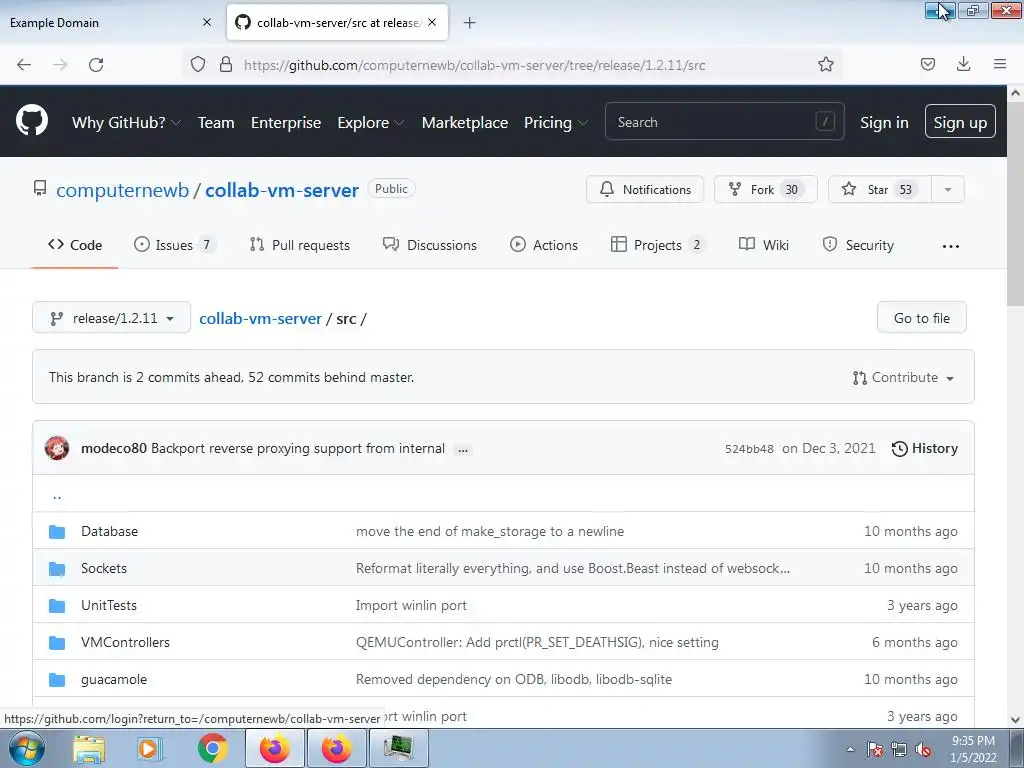Click the Enterprise menu link
This screenshot has width=1024, height=768.
click(286, 122)
